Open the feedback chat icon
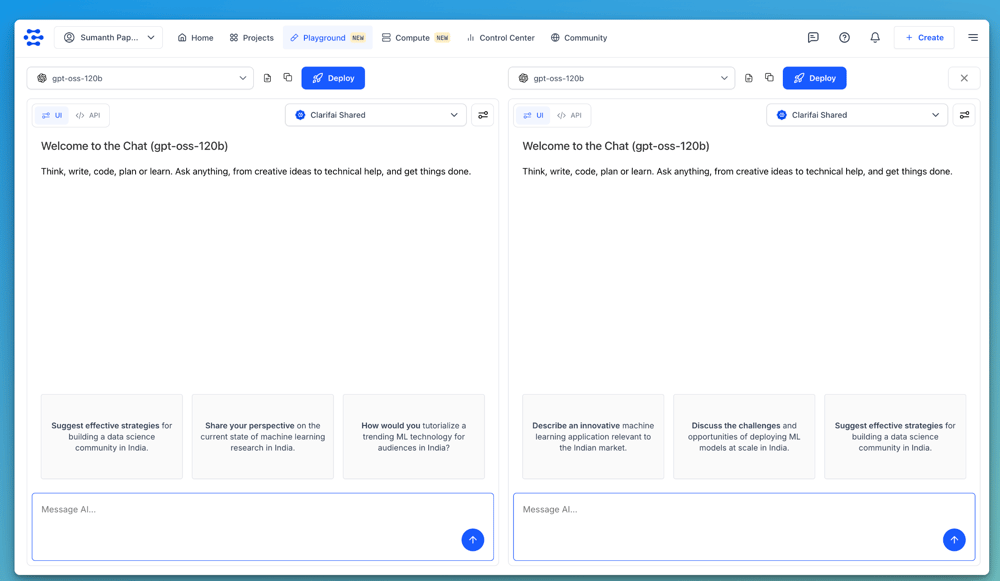The width and height of the screenshot is (1000, 581). click(x=813, y=38)
